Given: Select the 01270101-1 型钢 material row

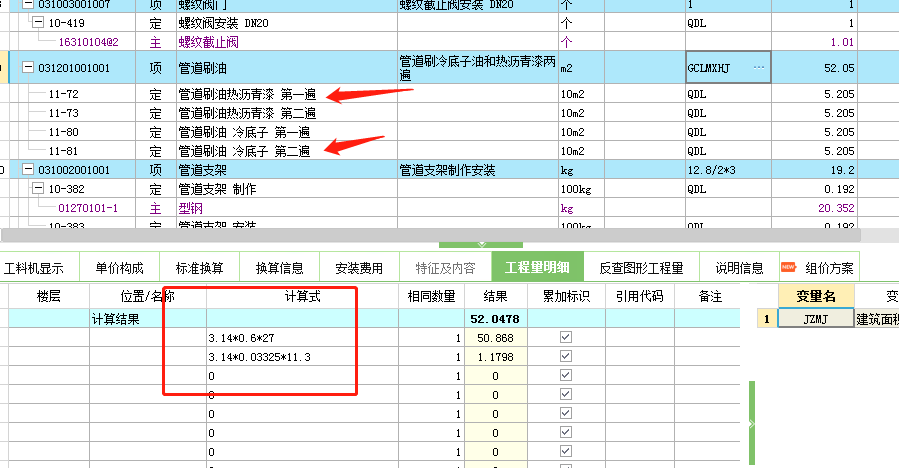Looking at the screenshot, I should (x=430, y=208).
